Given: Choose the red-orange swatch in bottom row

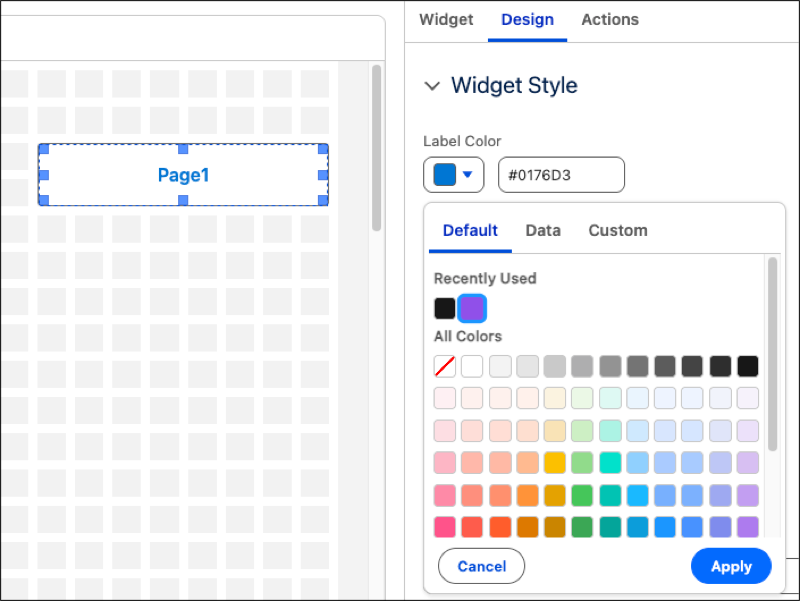Looking at the screenshot, I should 500,527.
